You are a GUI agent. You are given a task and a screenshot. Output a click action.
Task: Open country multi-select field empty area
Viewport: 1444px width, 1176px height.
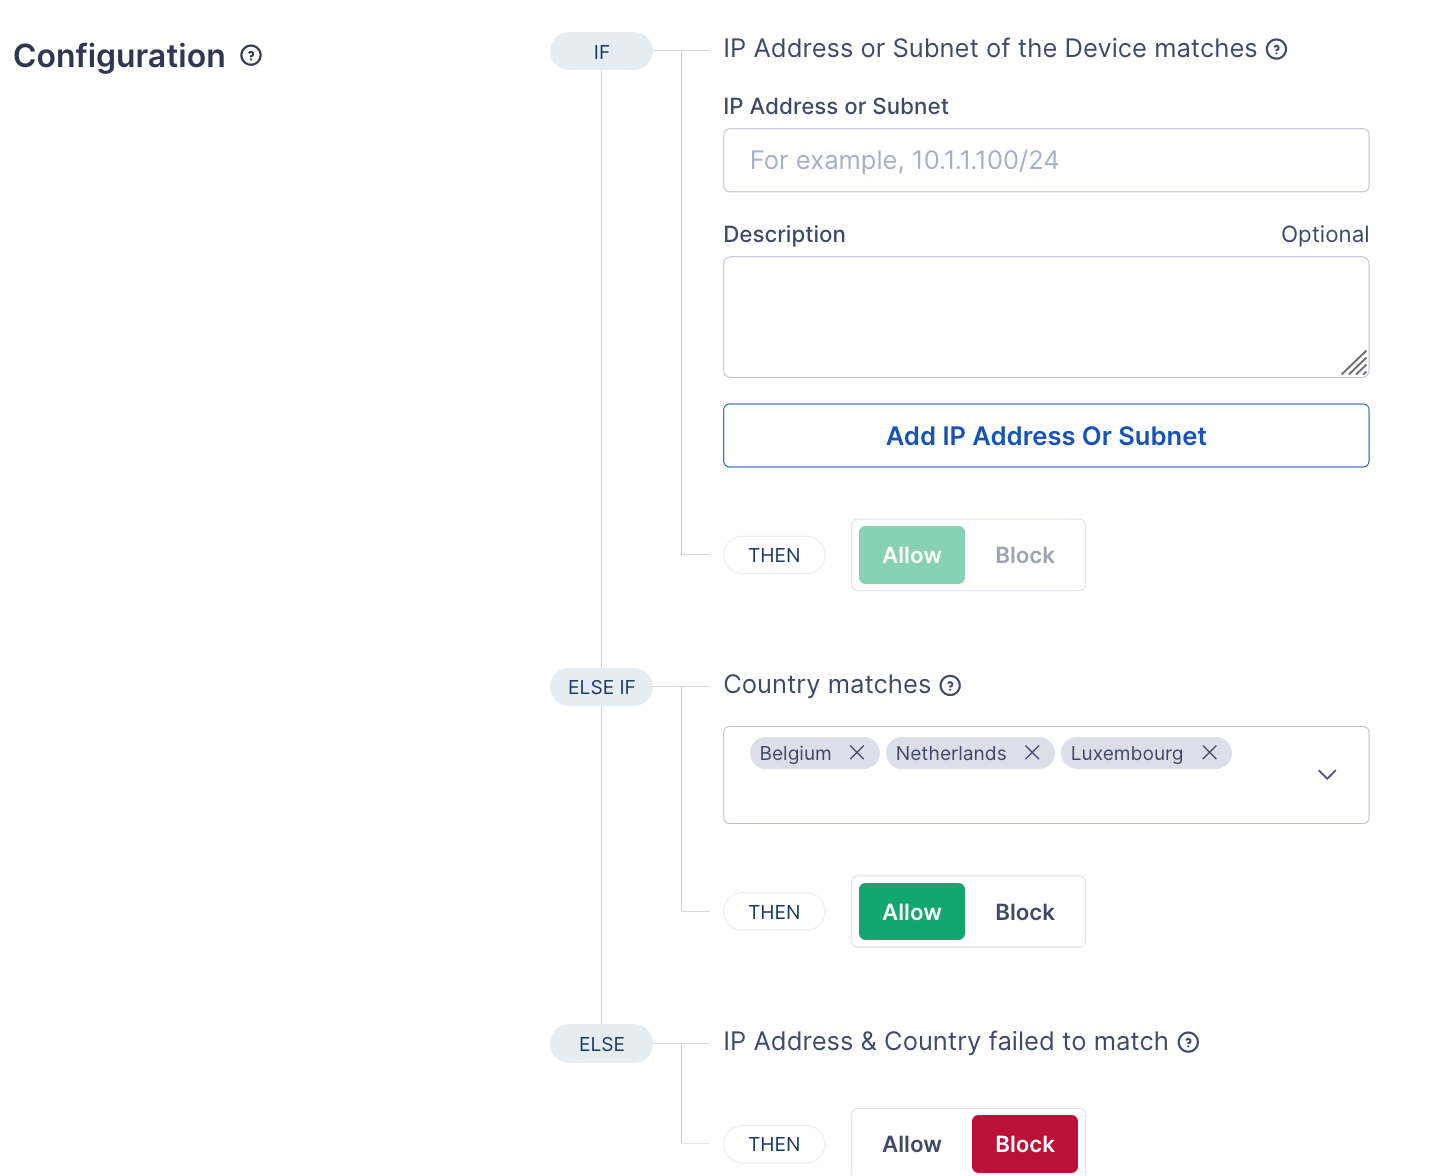(x=1000, y=798)
